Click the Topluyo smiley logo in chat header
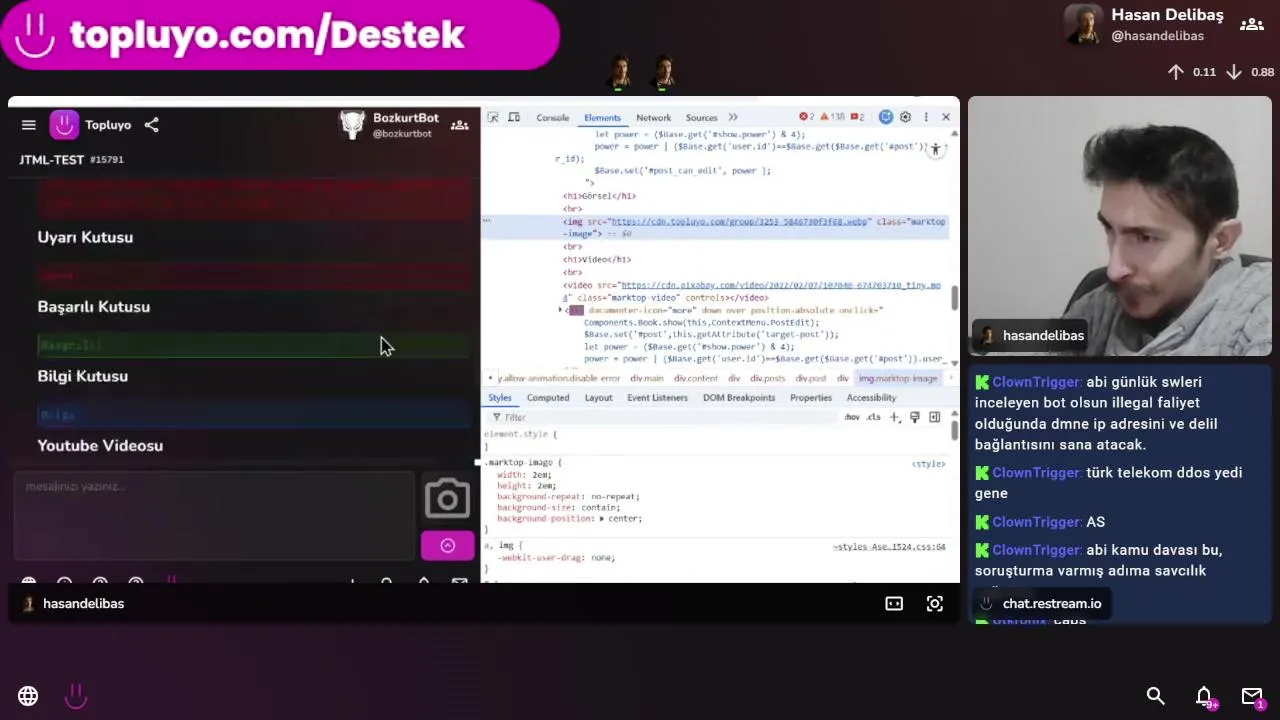This screenshot has height=720, width=1280. tap(64, 125)
